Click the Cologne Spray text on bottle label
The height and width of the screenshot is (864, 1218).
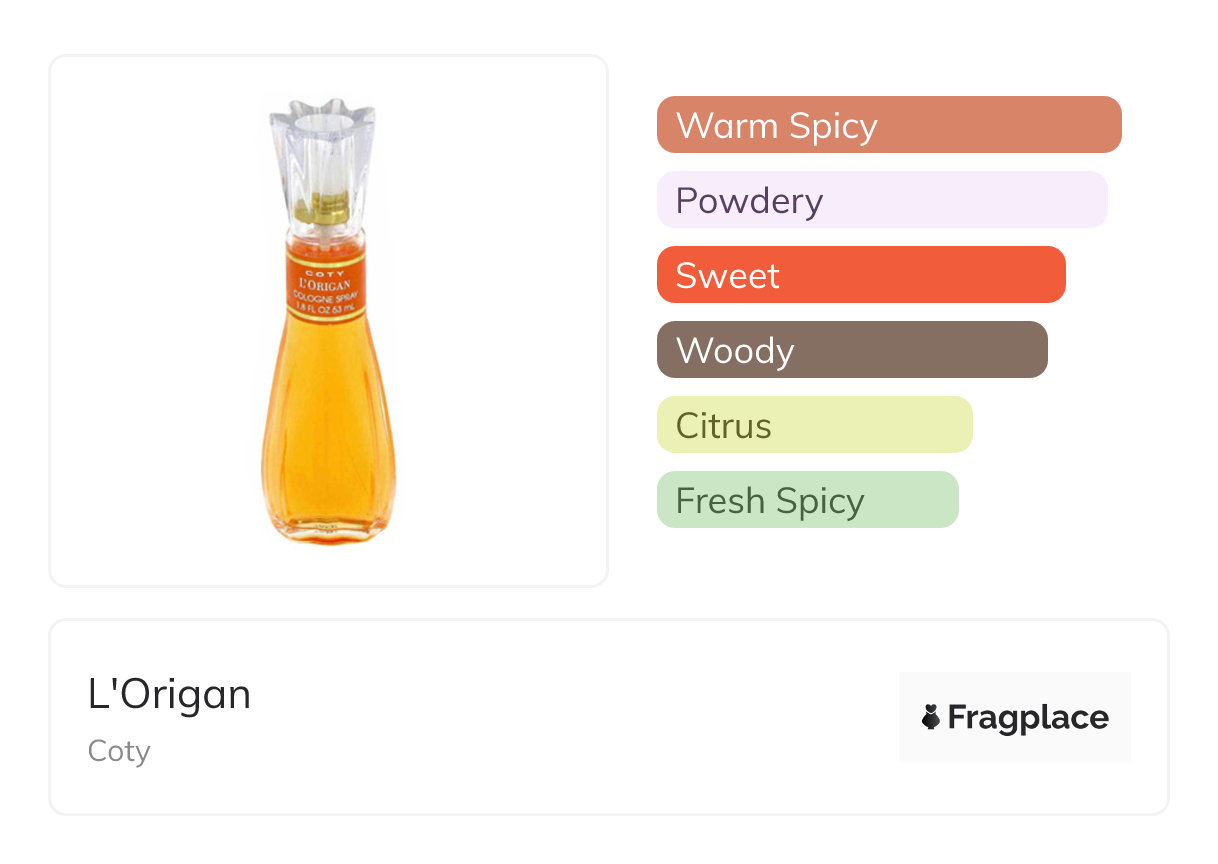[x=327, y=297]
